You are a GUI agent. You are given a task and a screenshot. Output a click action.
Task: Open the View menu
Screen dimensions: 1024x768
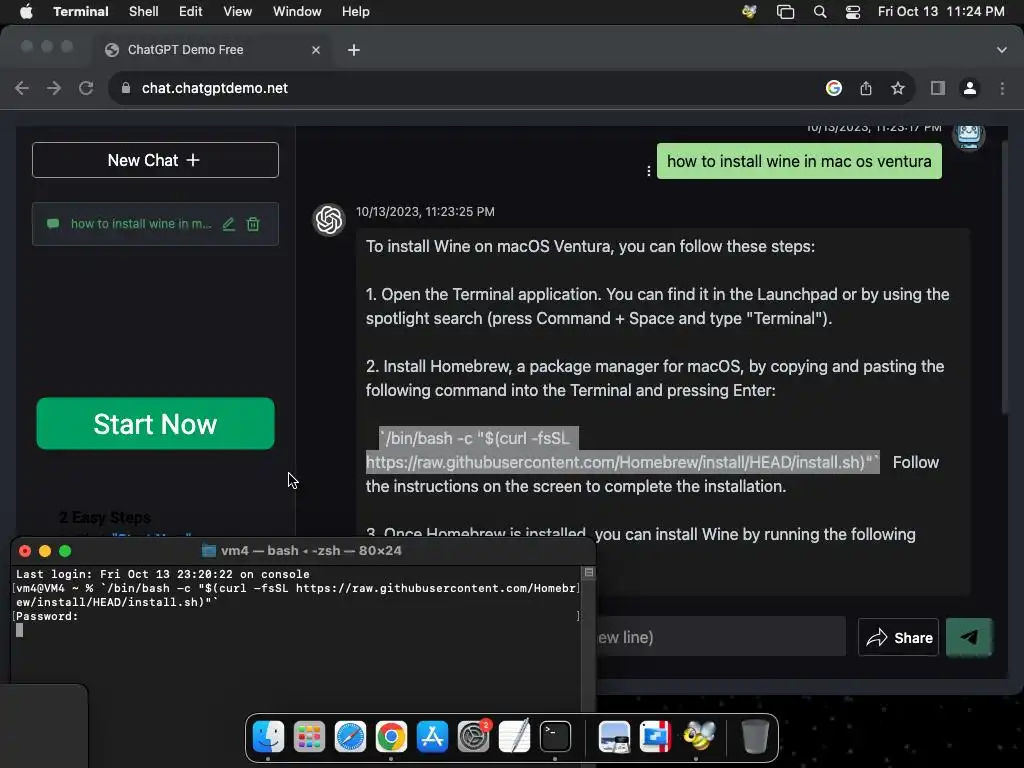pos(238,12)
